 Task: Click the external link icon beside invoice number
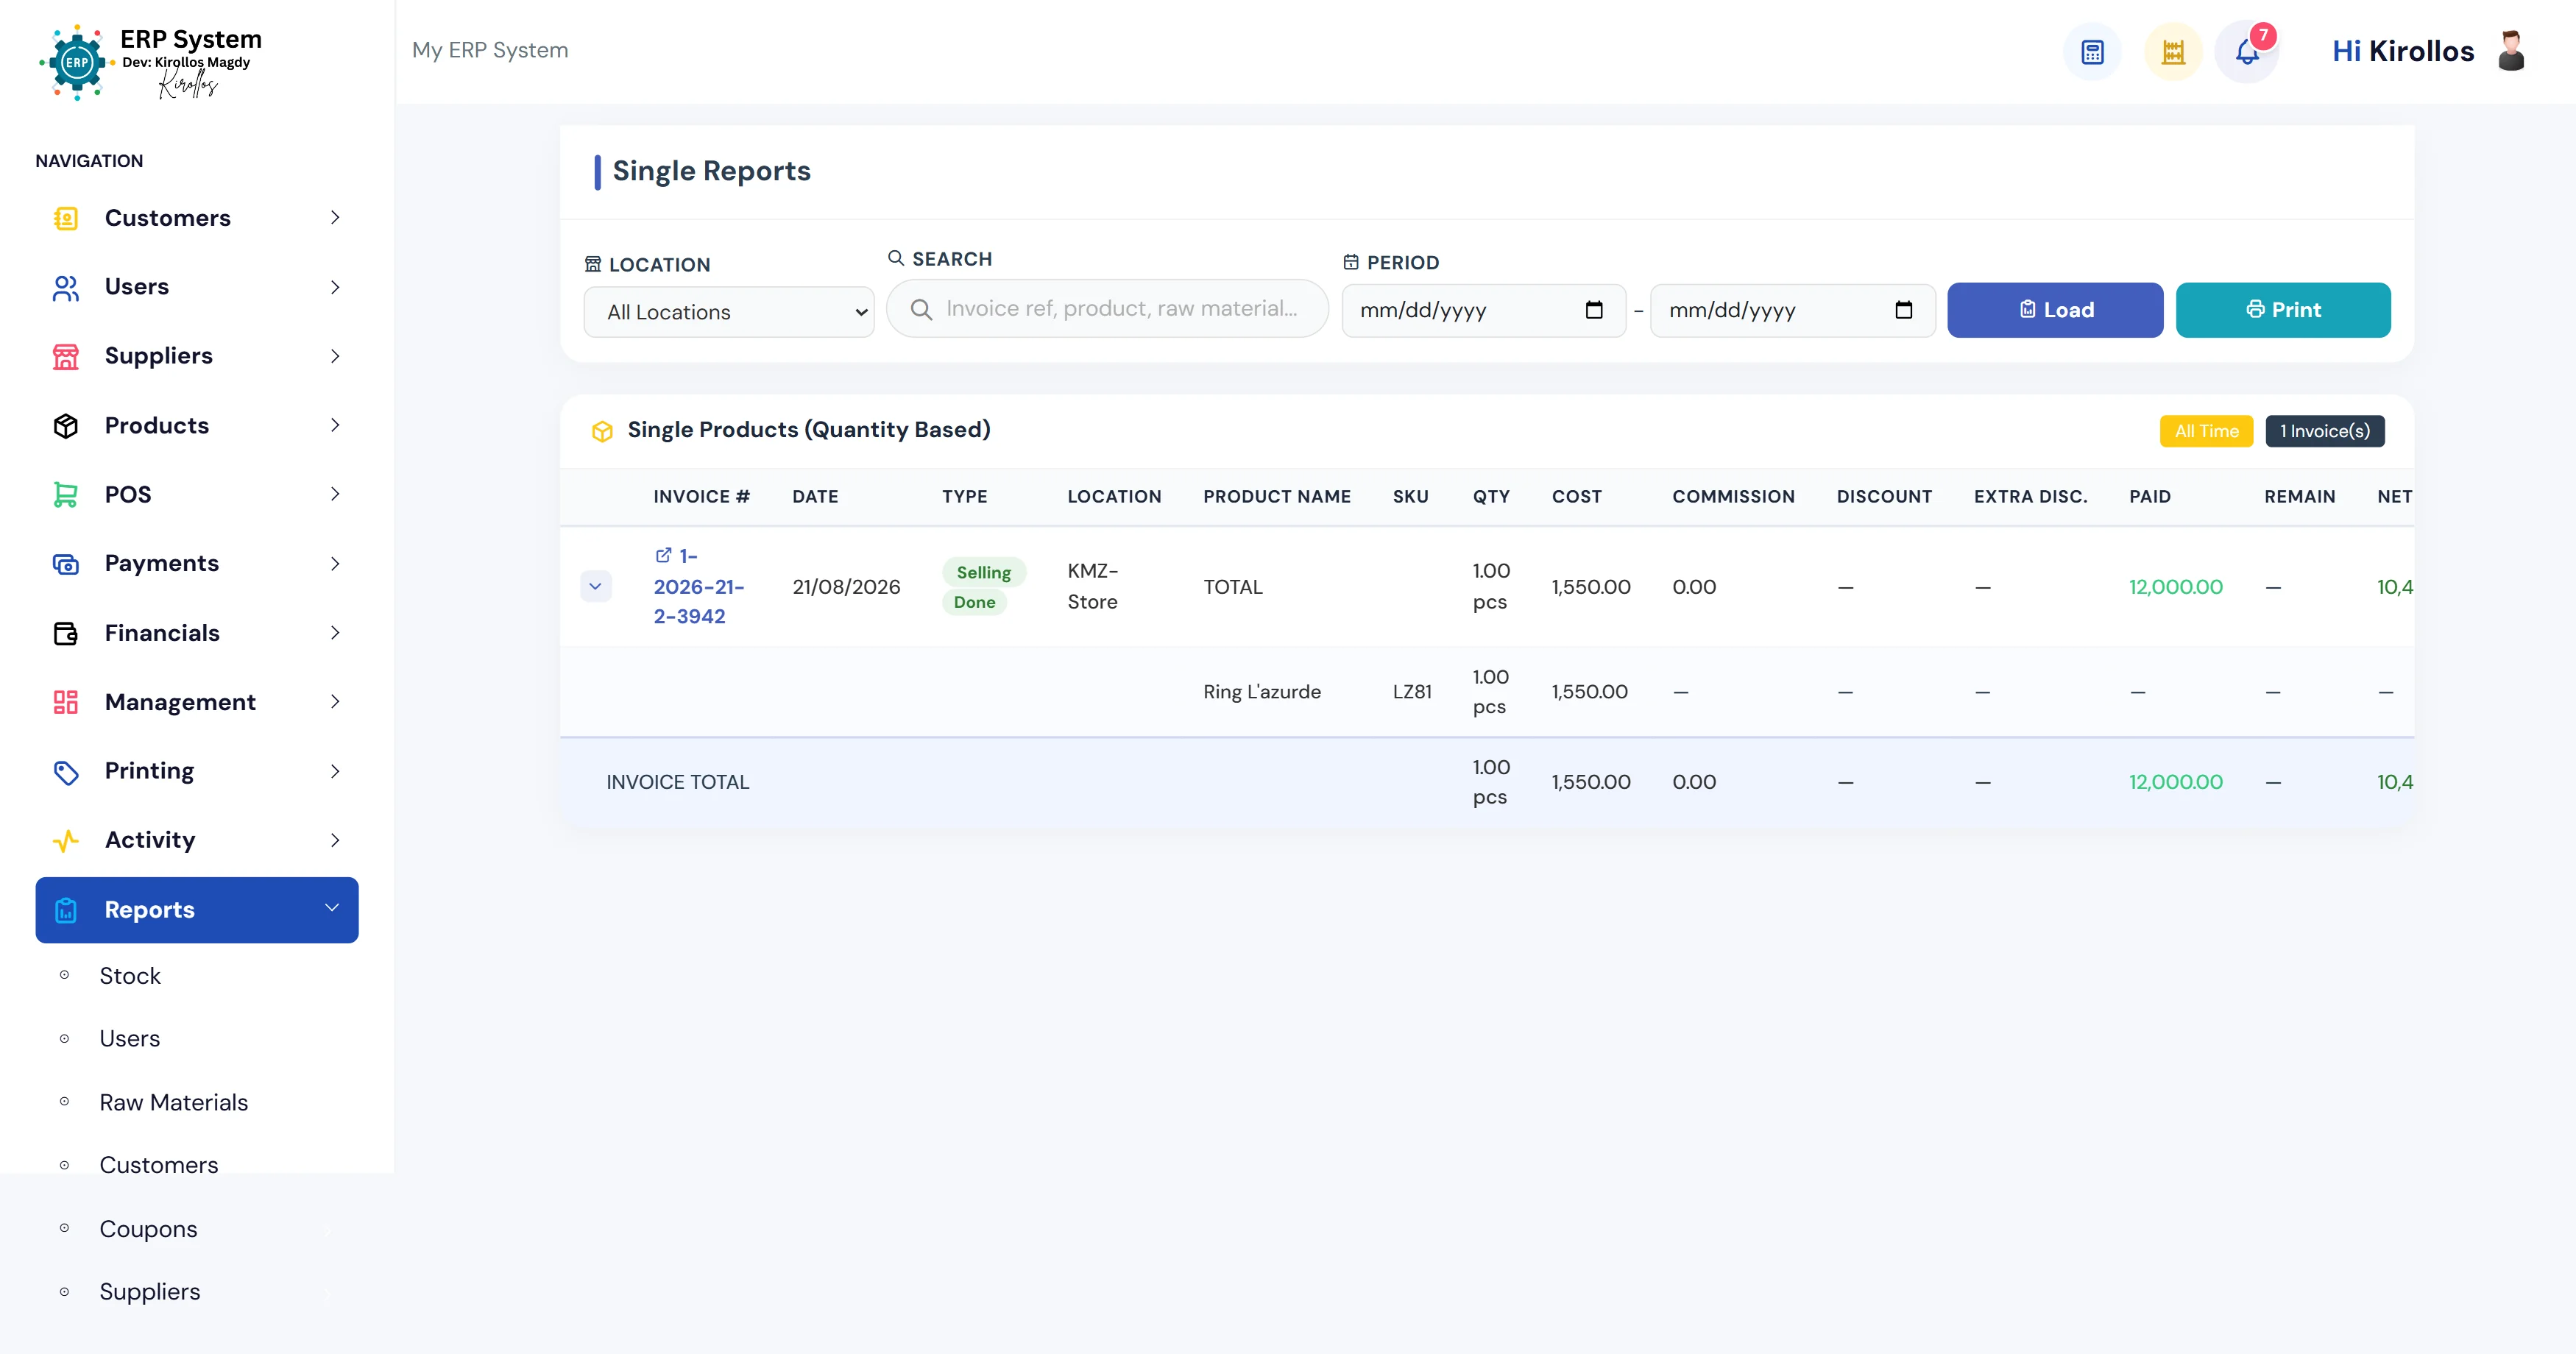[x=663, y=555]
